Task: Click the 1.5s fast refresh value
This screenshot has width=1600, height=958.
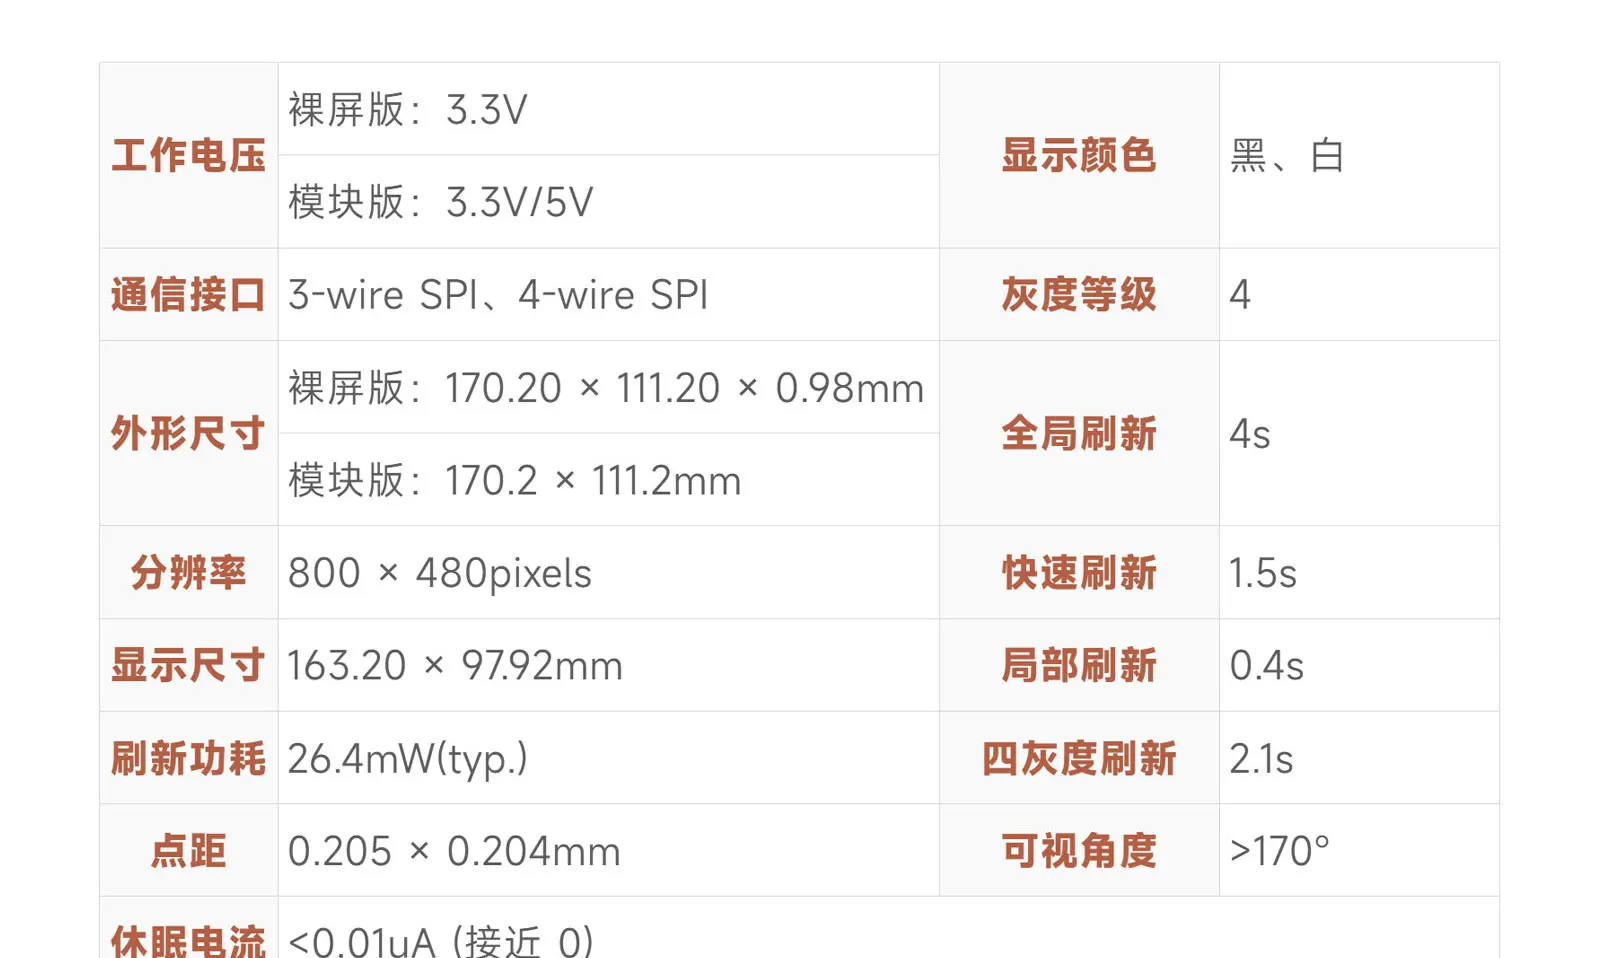Action: click(1263, 573)
